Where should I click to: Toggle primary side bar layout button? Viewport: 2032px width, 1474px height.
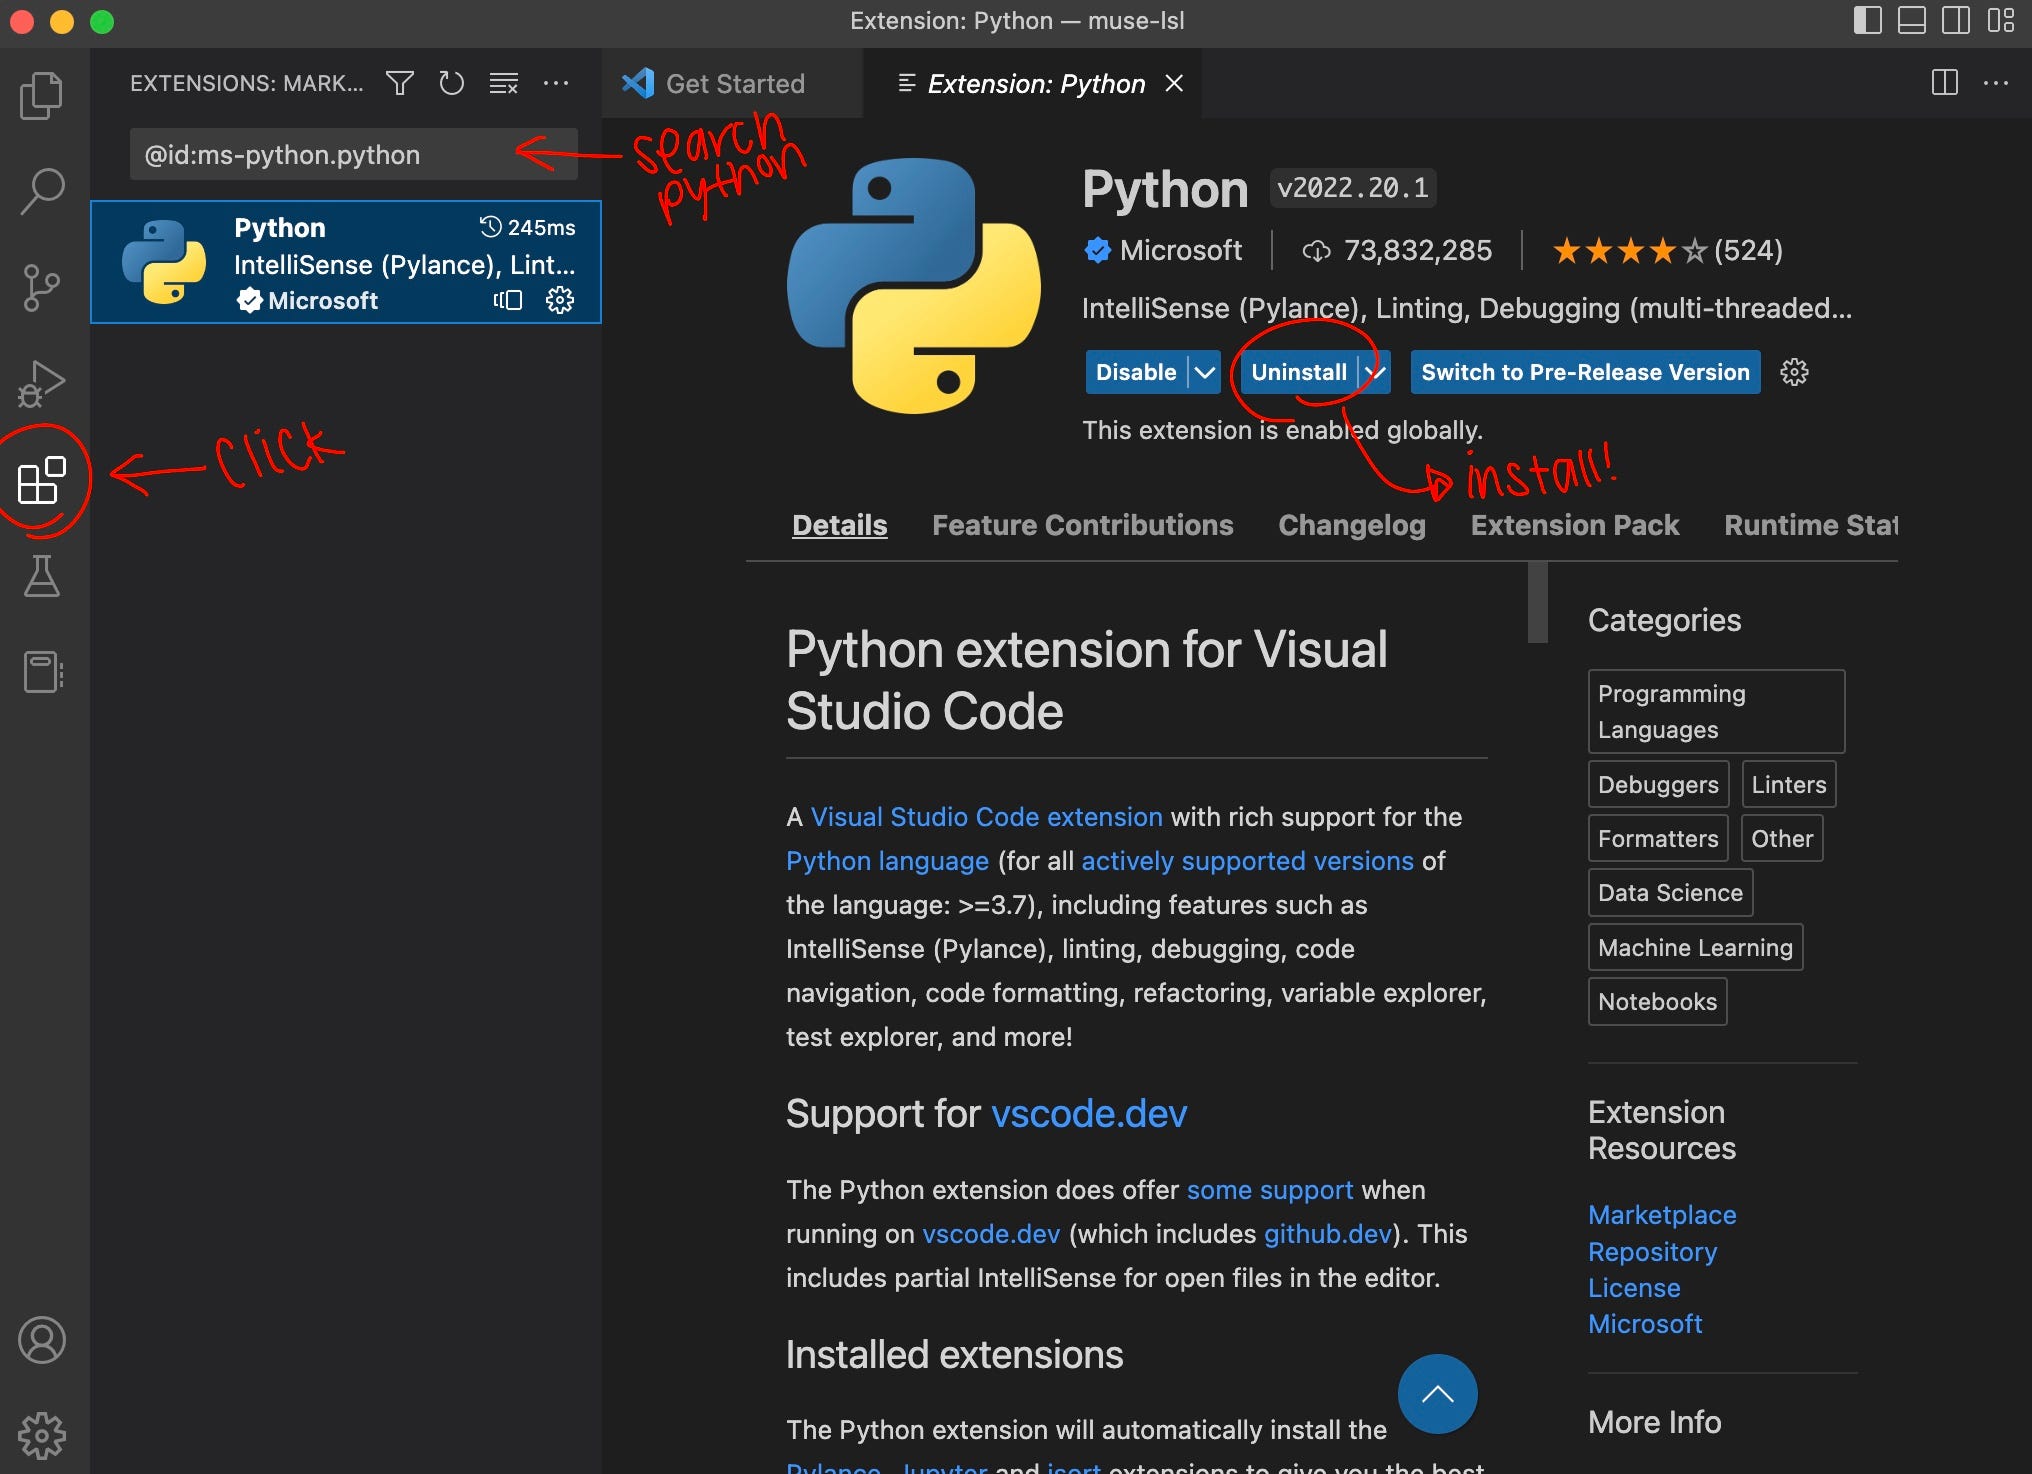(x=1866, y=21)
